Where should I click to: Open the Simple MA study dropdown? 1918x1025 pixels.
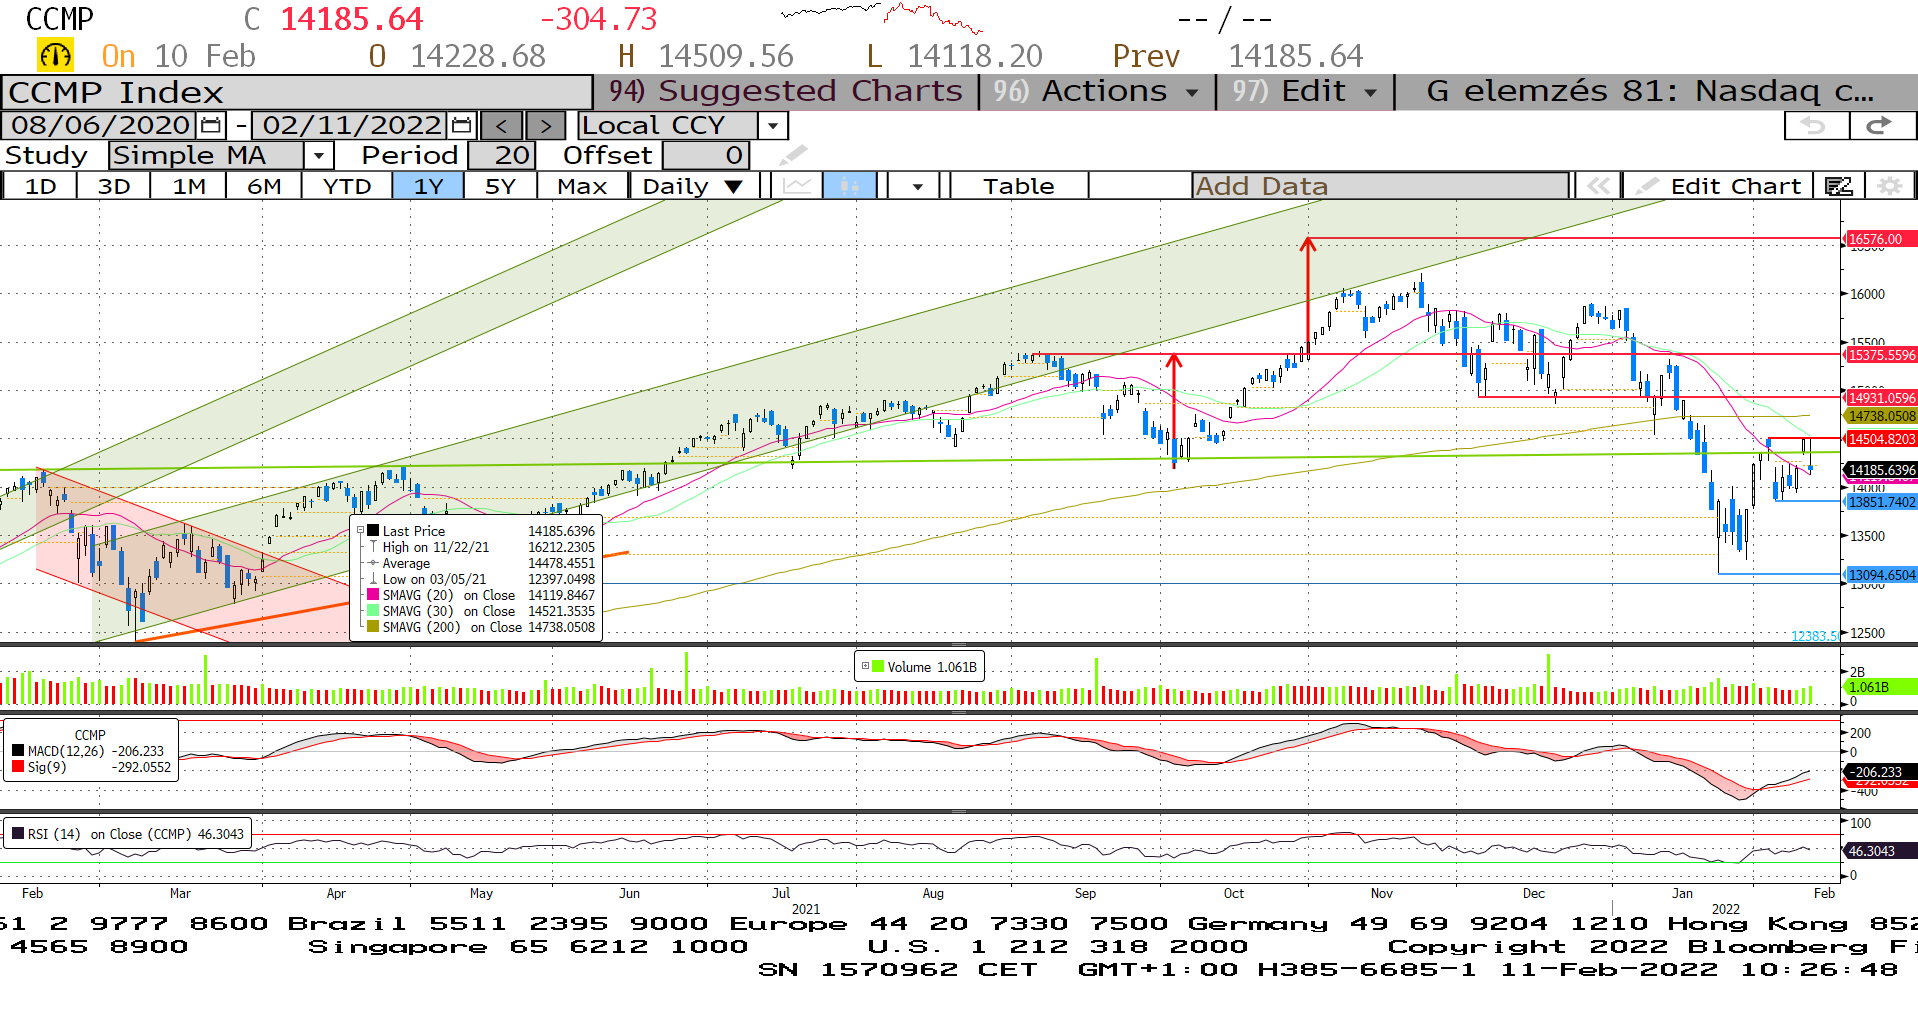(318, 155)
